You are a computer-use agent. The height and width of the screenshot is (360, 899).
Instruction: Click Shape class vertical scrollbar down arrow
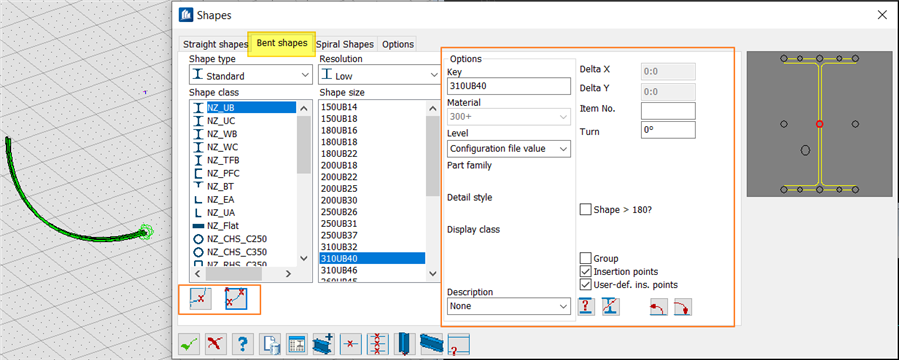304,260
